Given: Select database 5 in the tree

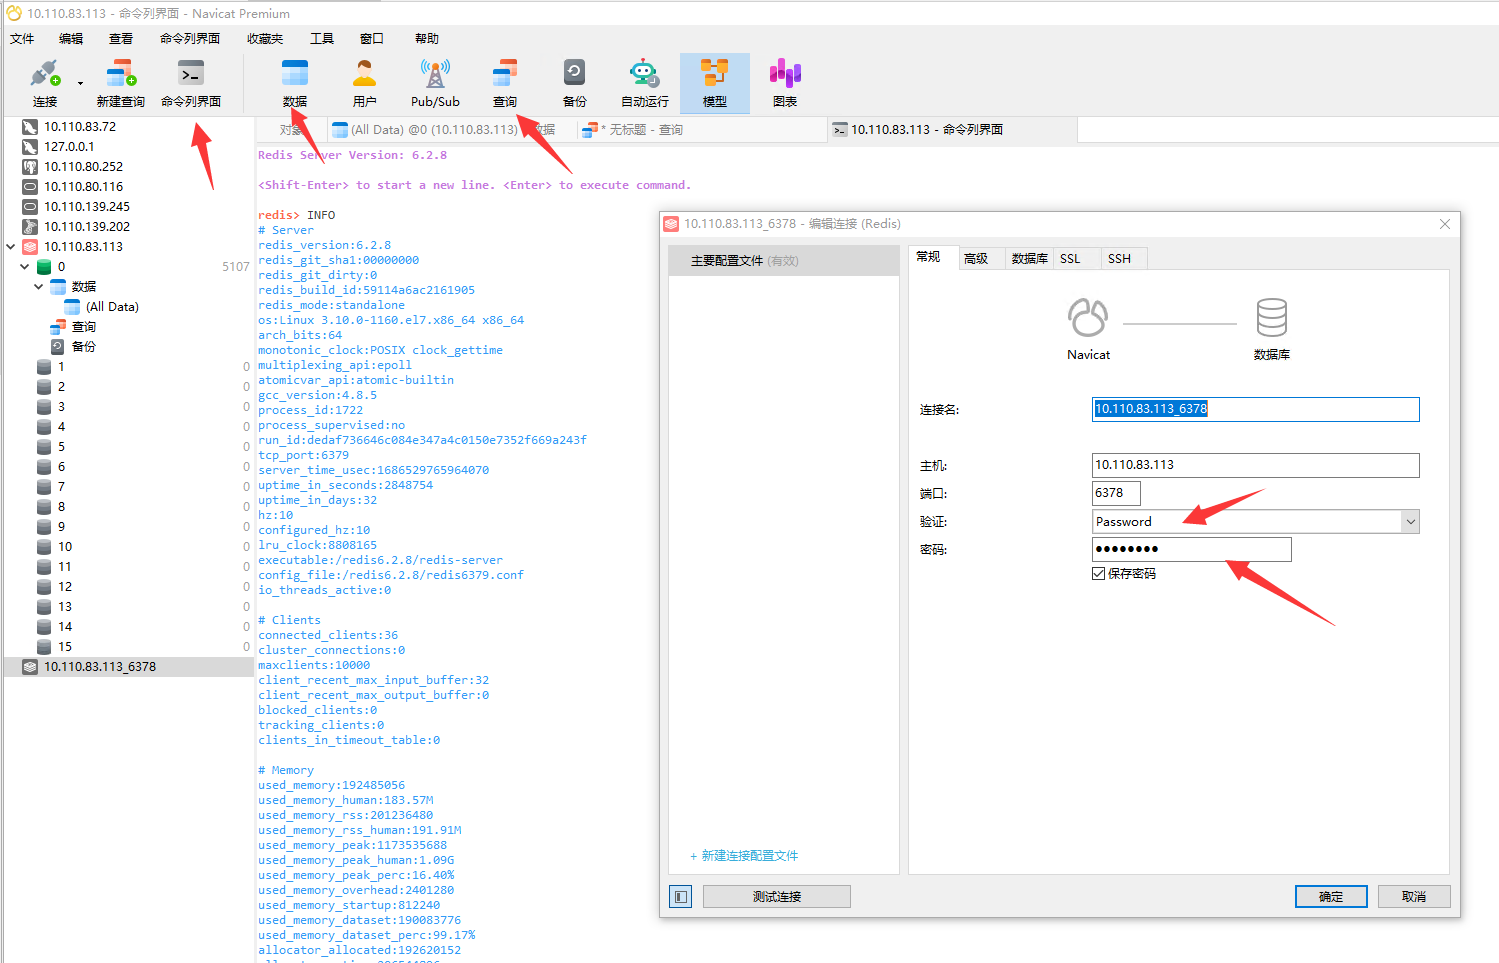Looking at the screenshot, I should tap(61, 446).
